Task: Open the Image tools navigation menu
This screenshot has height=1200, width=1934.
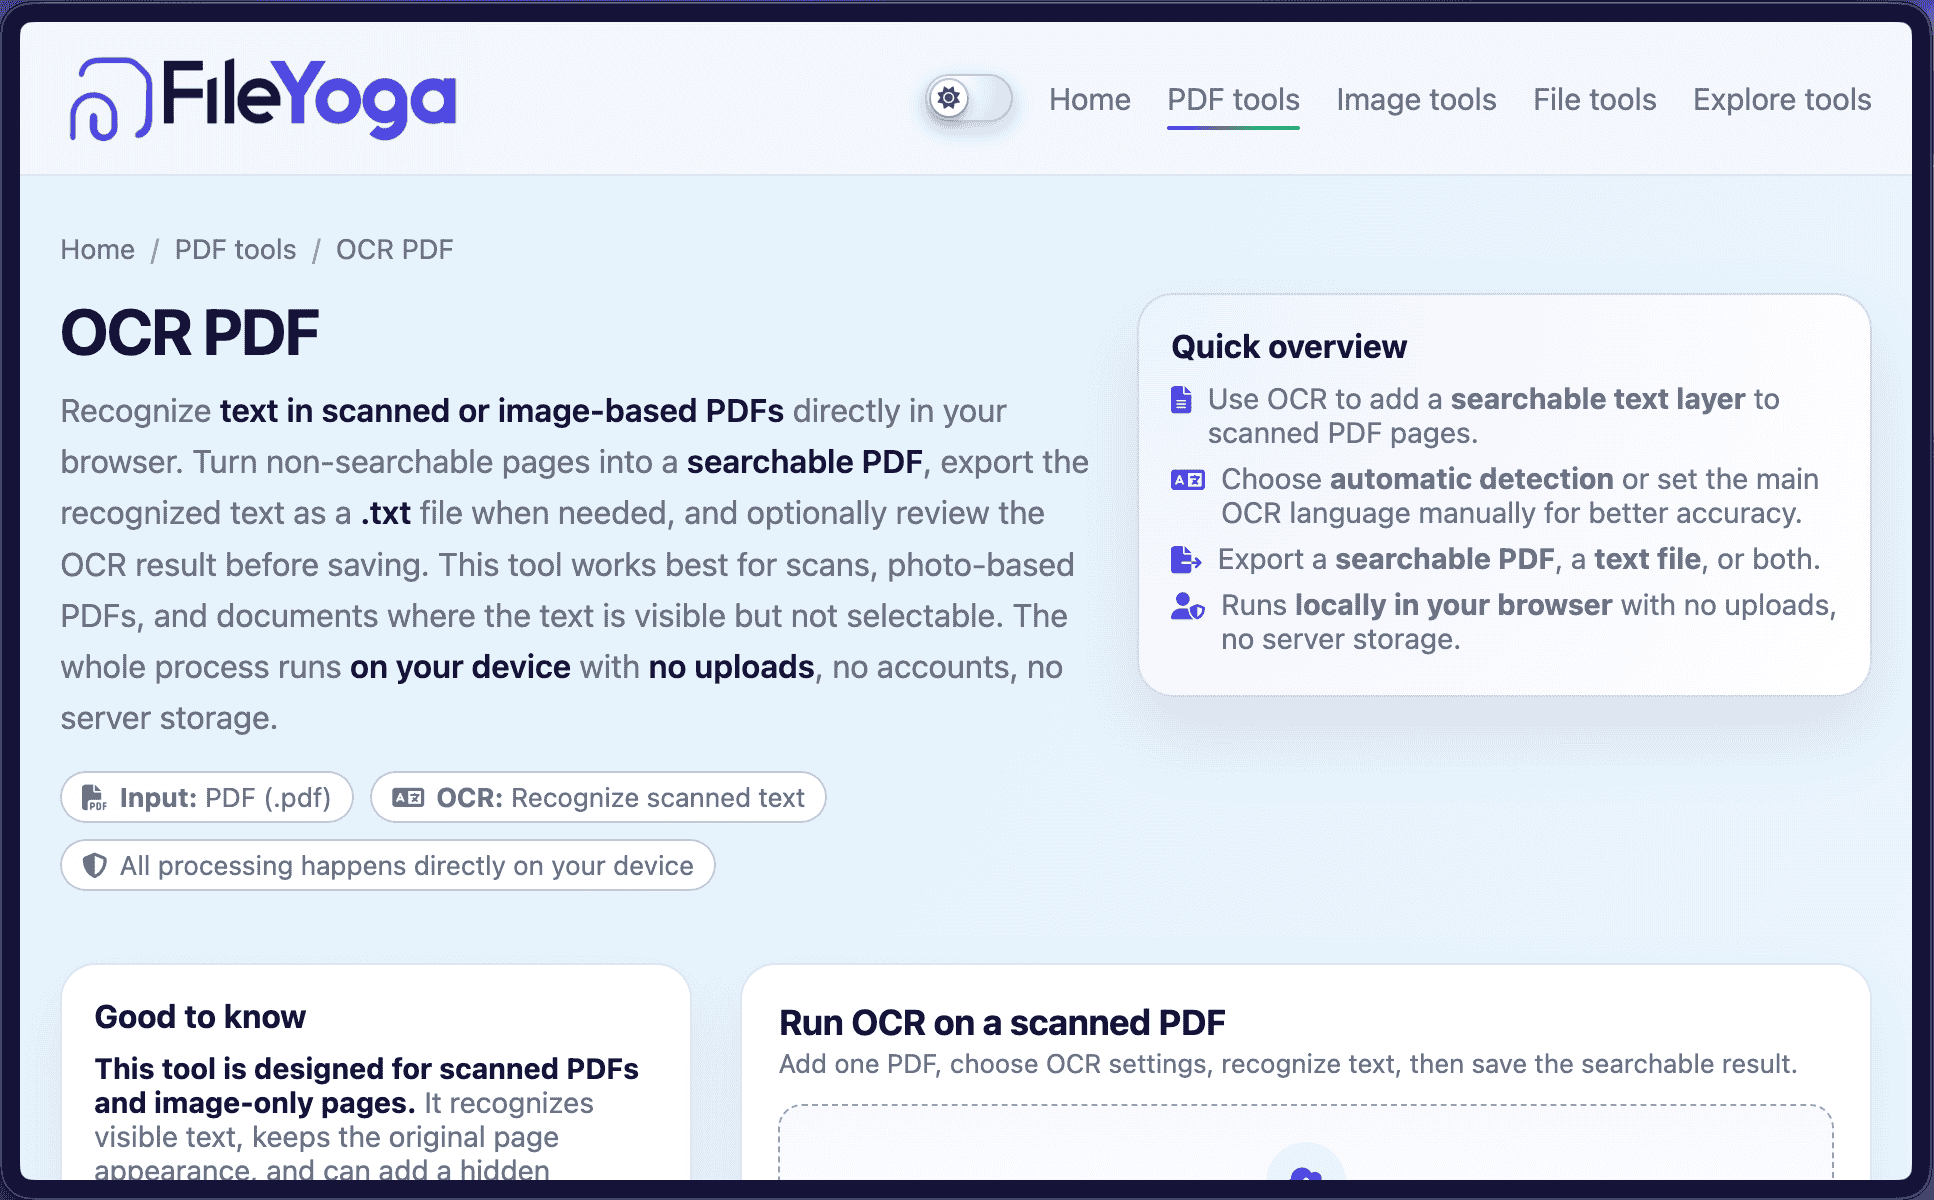Action: click(x=1416, y=100)
